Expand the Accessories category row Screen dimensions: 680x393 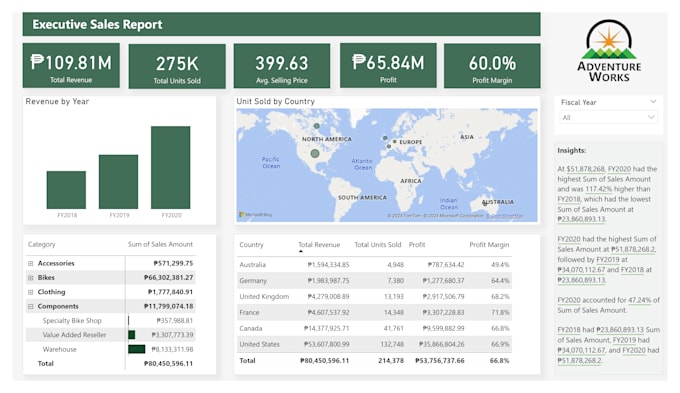[x=30, y=263]
